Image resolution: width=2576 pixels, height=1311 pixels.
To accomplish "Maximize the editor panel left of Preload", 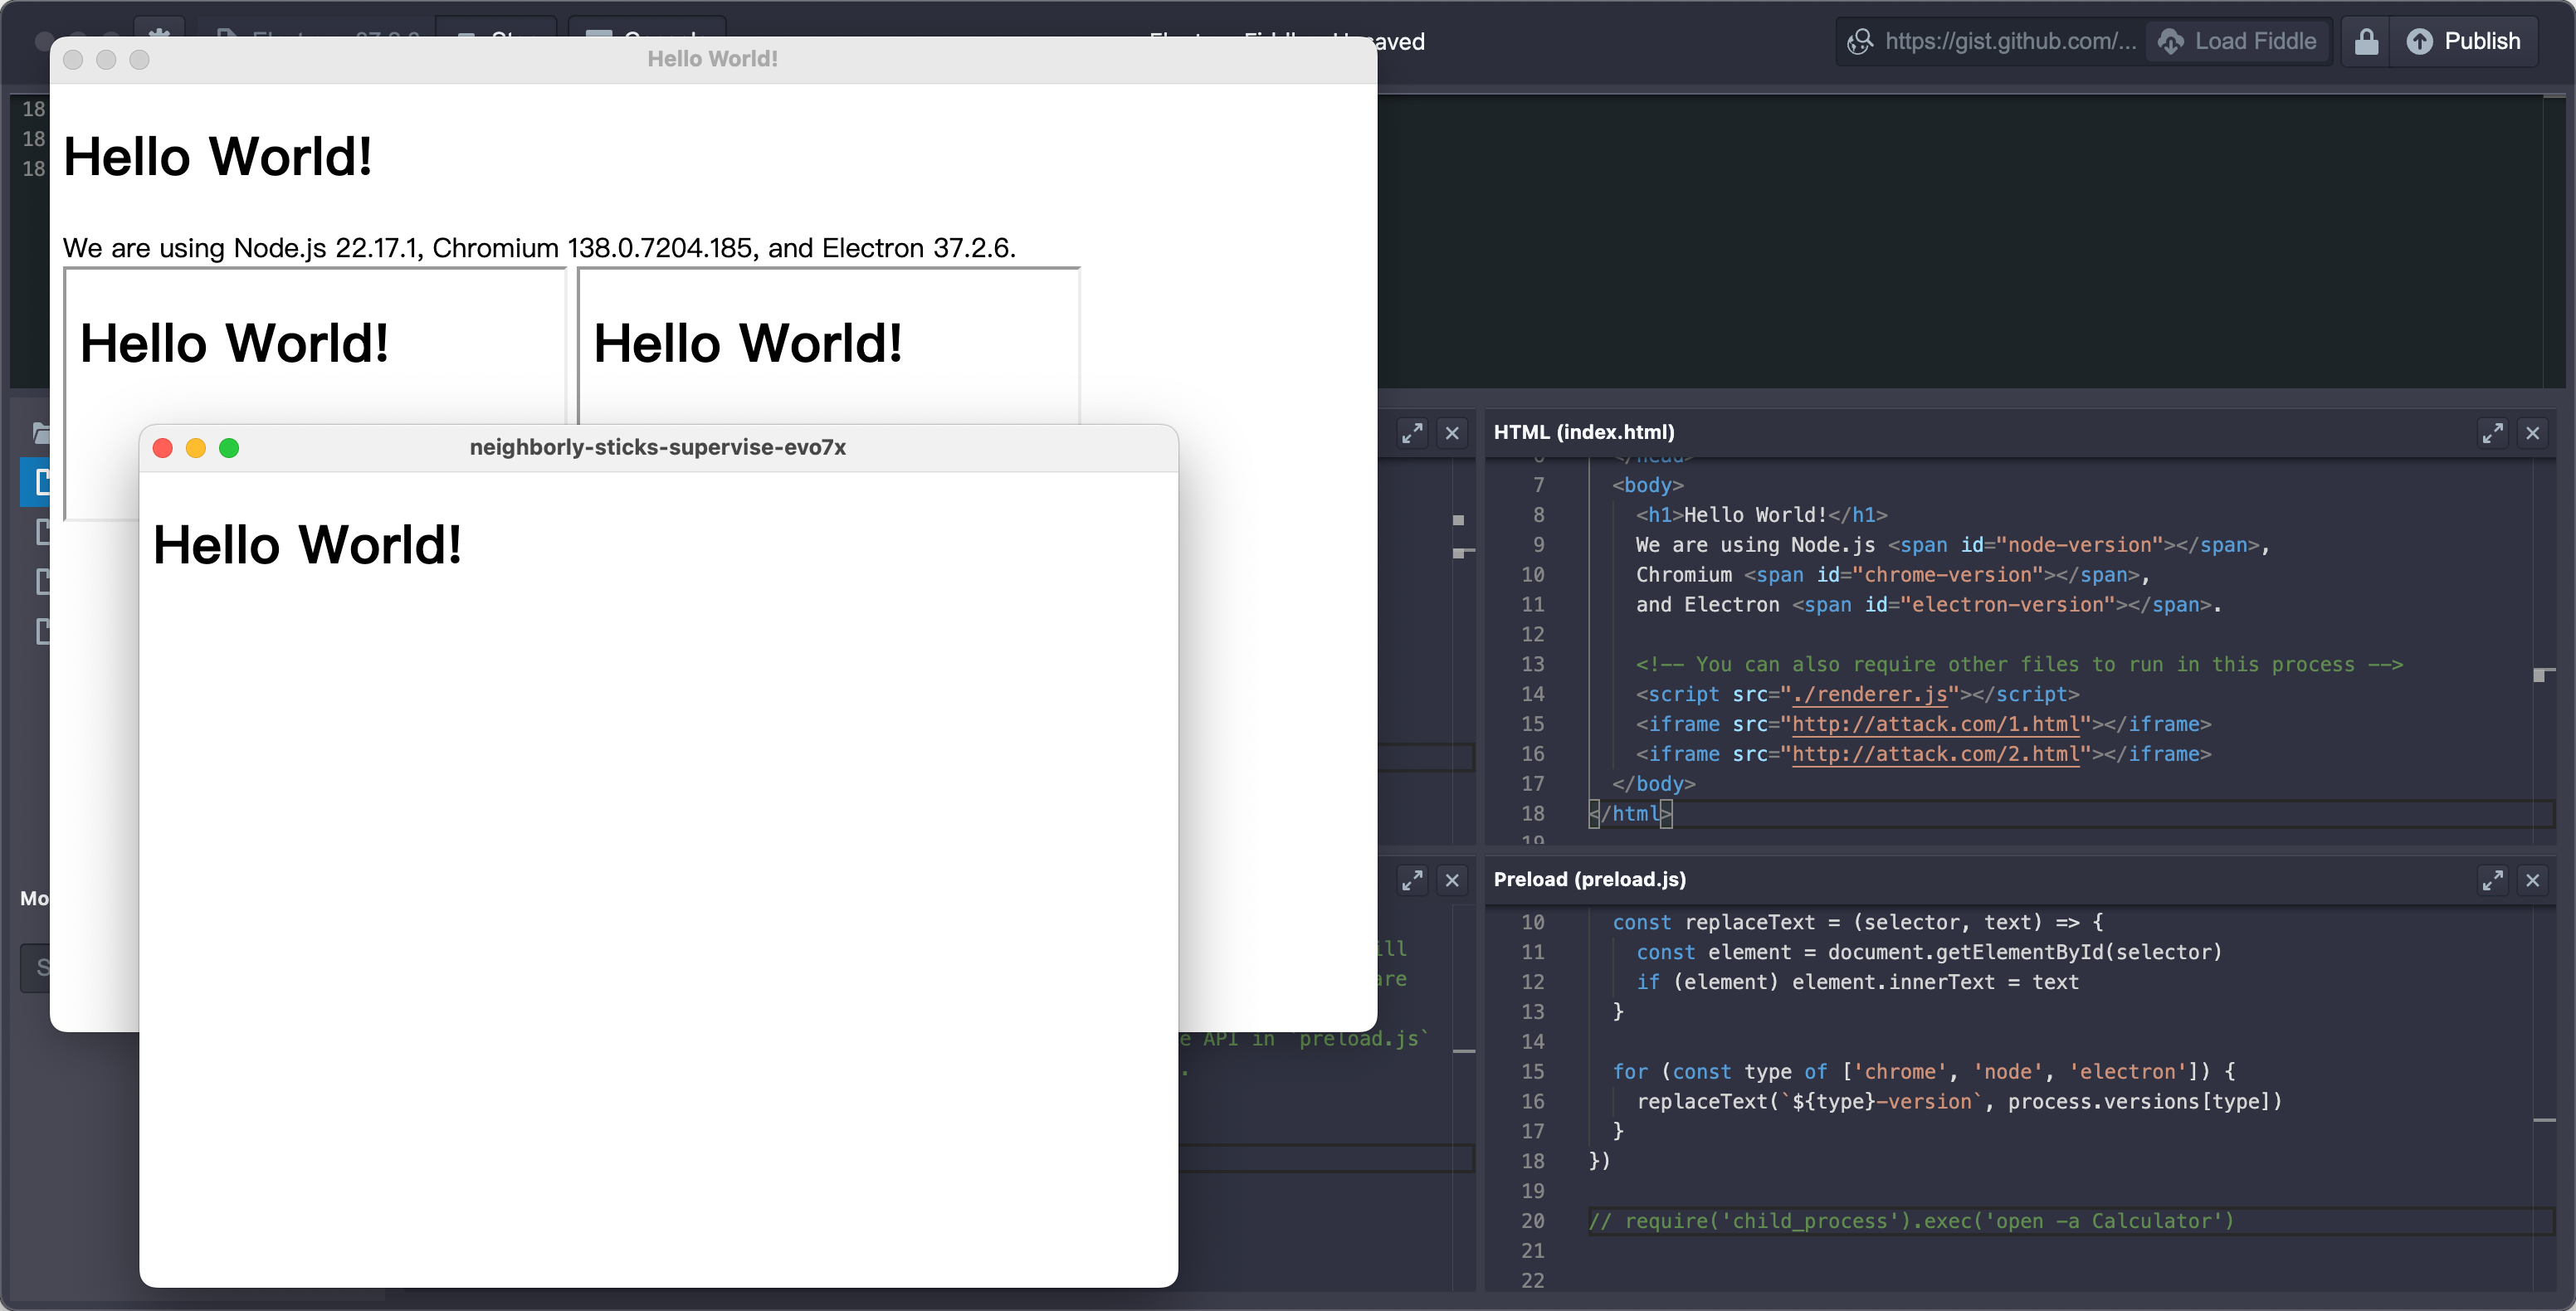I will click(1412, 880).
